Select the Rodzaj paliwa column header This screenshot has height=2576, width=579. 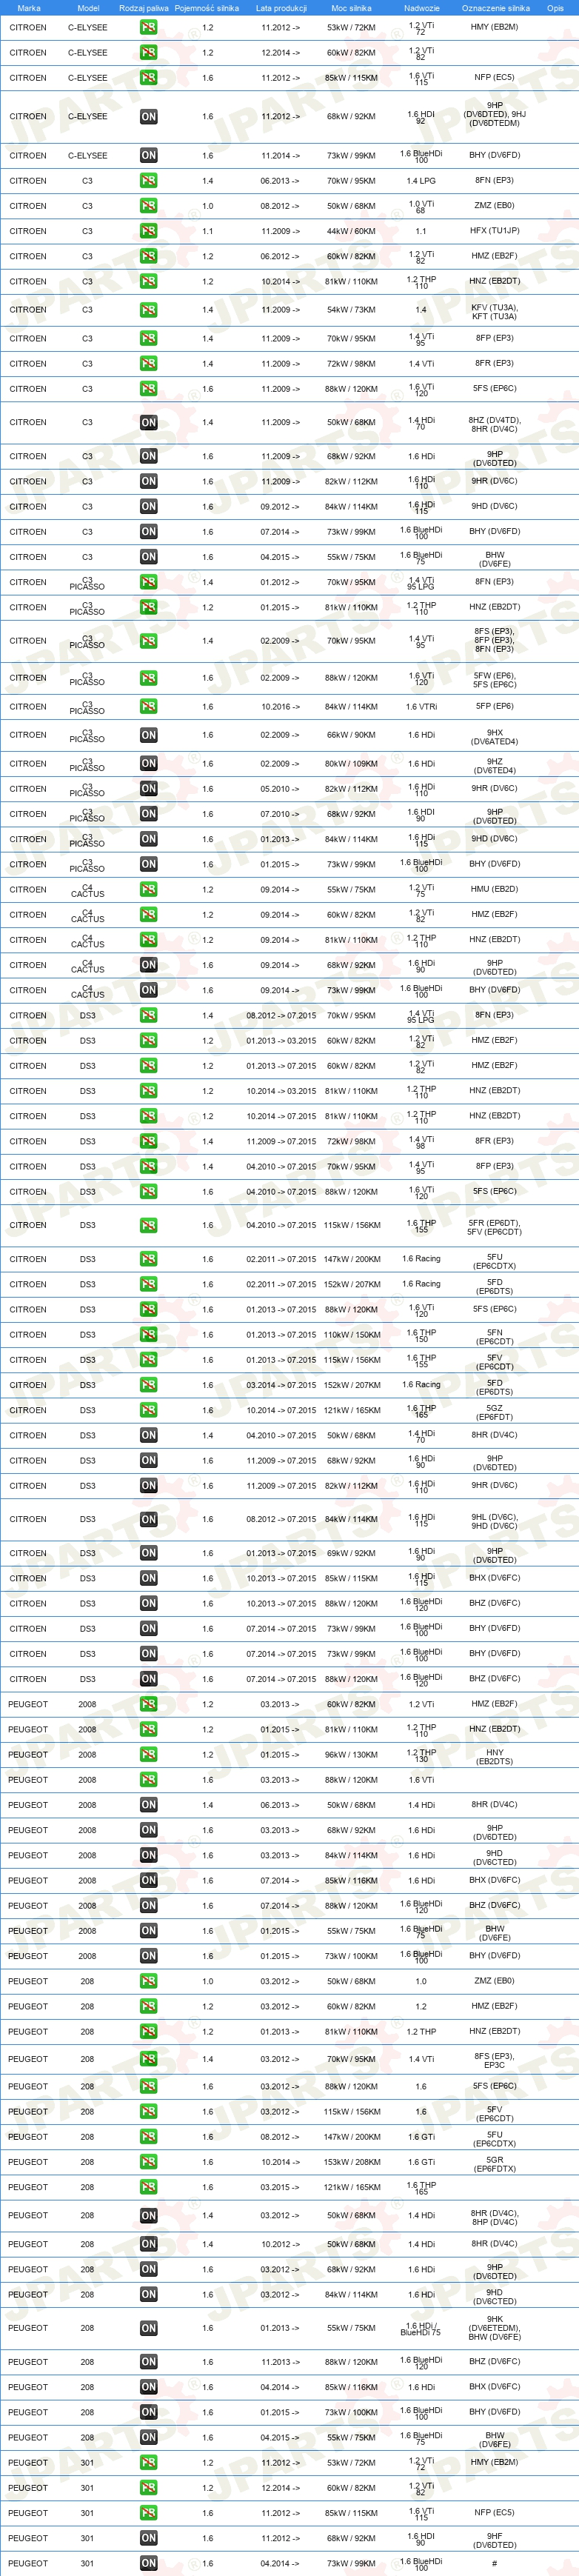[144, 8]
